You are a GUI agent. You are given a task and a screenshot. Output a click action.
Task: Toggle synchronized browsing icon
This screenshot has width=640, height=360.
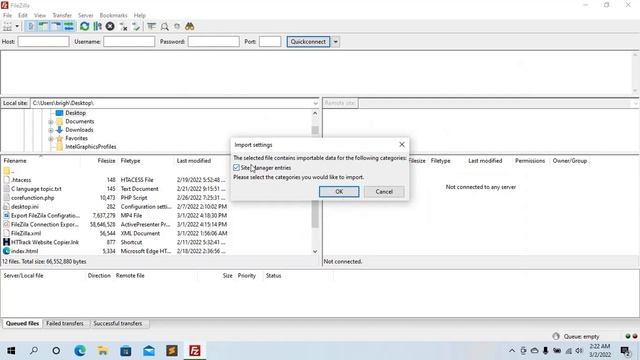click(177, 27)
